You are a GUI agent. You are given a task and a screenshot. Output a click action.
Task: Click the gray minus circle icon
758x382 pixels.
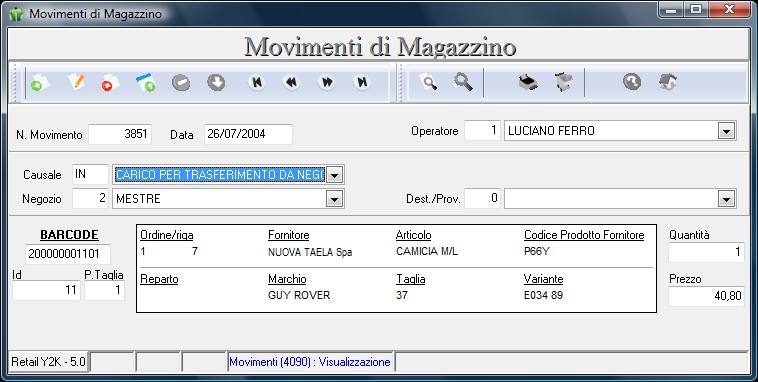click(181, 83)
